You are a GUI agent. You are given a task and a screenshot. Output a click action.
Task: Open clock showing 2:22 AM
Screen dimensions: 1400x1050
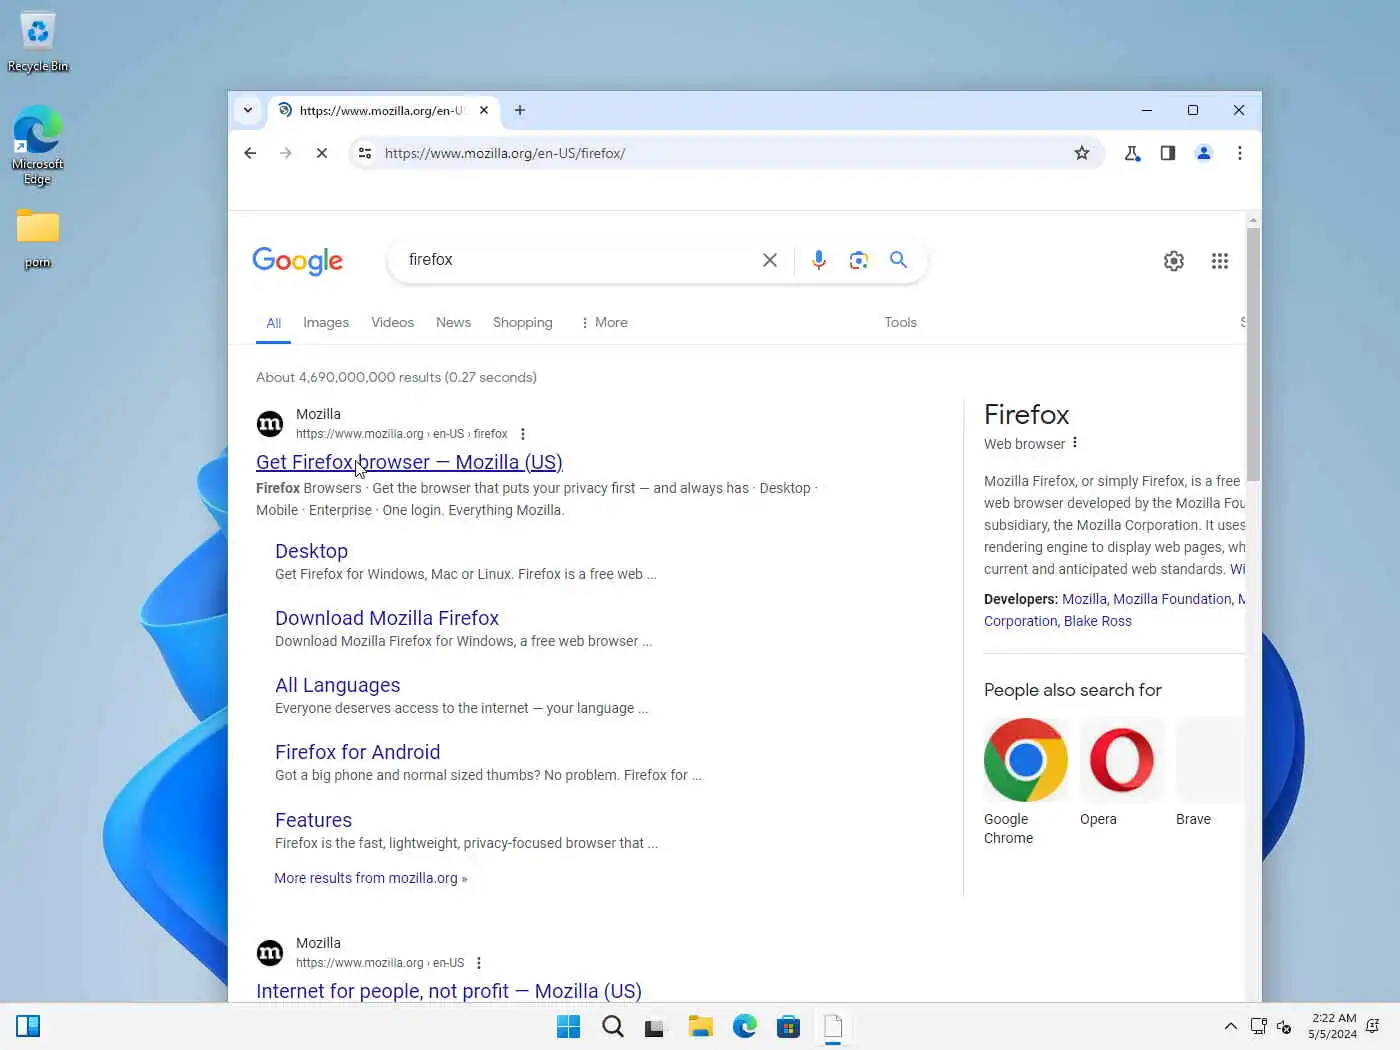click(1332, 1026)
